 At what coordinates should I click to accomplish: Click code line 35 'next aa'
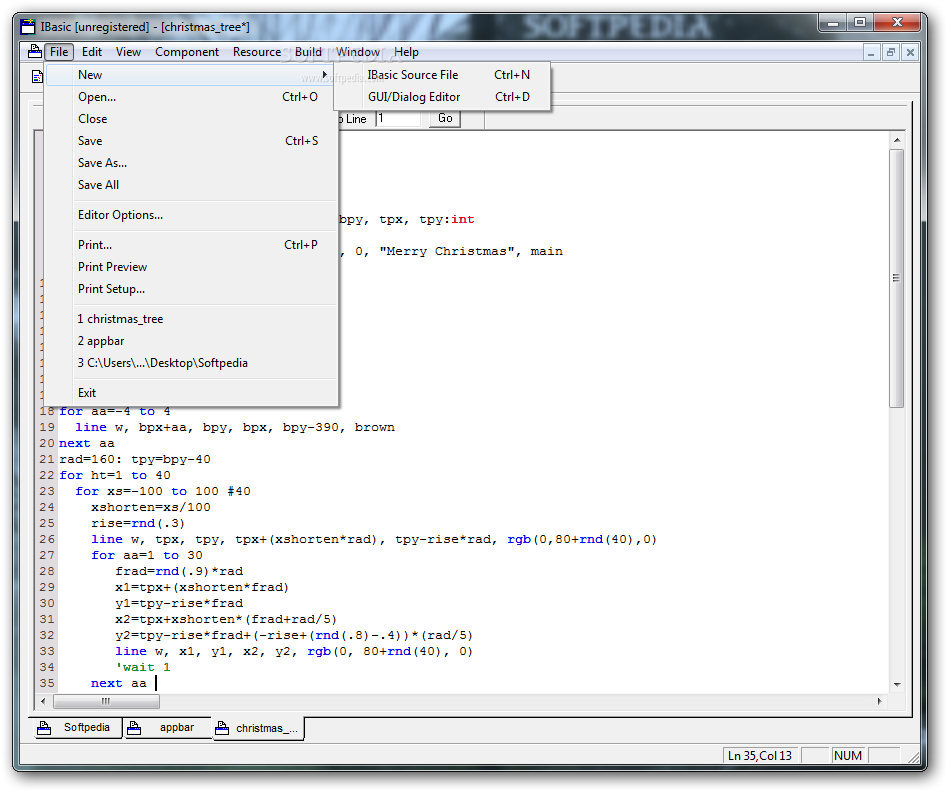[x=118, y=683]
